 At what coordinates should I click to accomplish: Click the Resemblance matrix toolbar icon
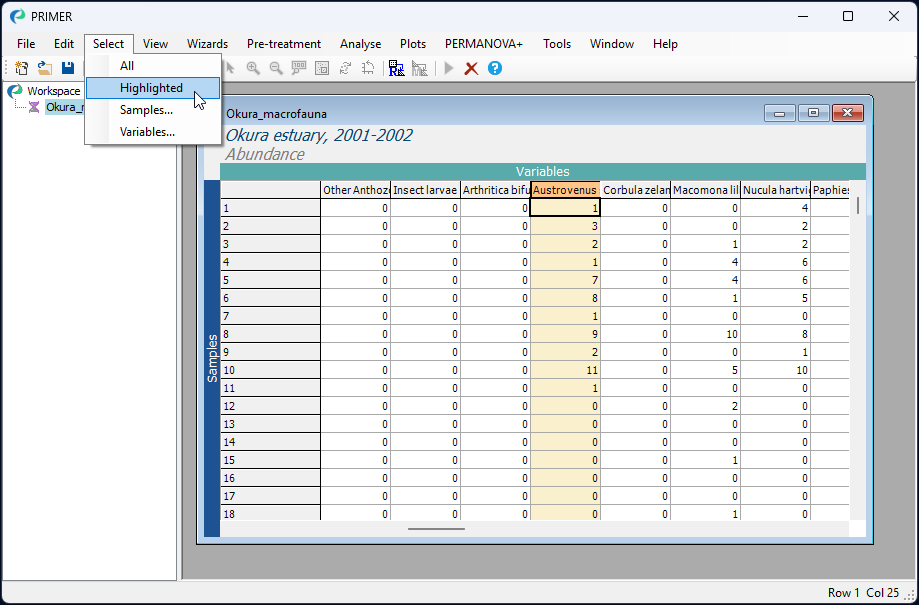pyautogui.click(x=396, y=69)
